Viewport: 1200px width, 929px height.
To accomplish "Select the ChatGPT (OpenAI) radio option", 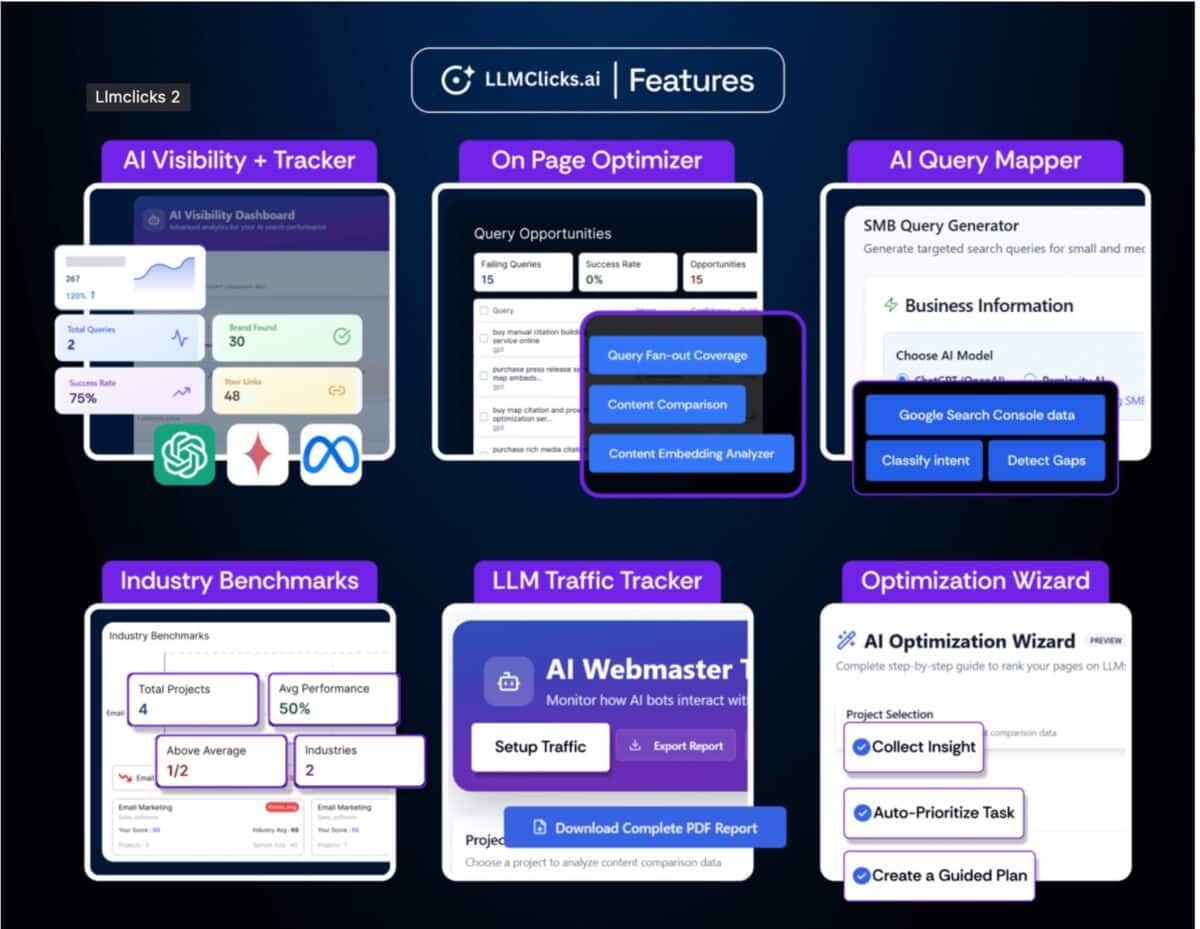I will coord(902,379).
